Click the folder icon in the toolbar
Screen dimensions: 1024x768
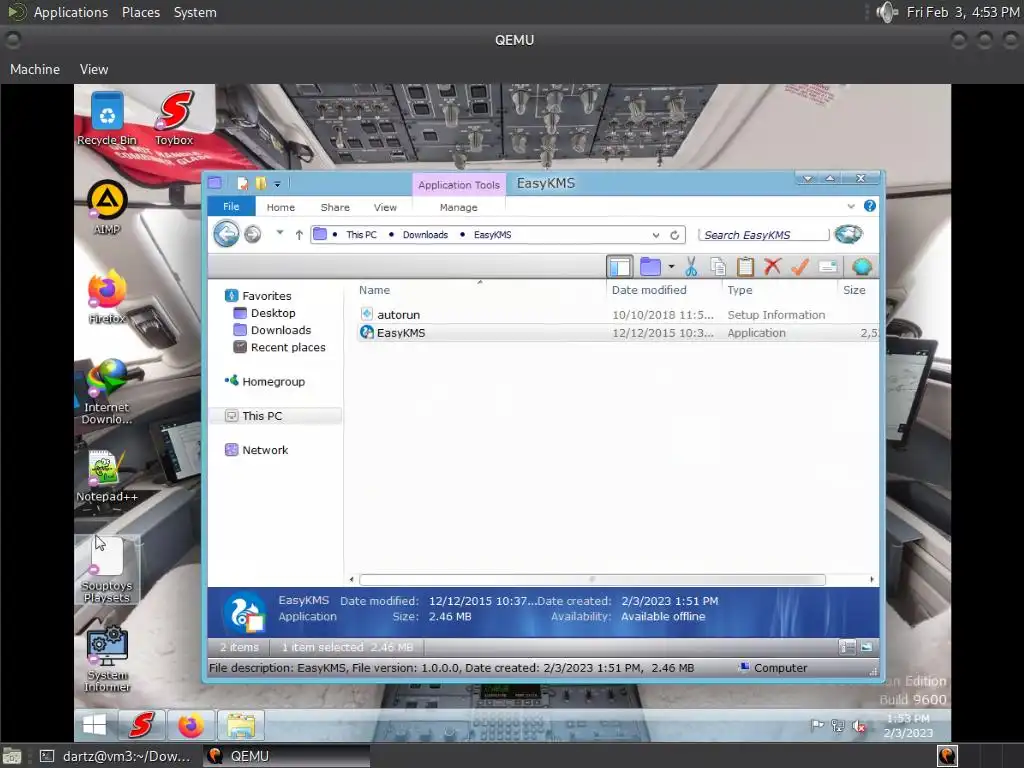(x=650, y=266)
